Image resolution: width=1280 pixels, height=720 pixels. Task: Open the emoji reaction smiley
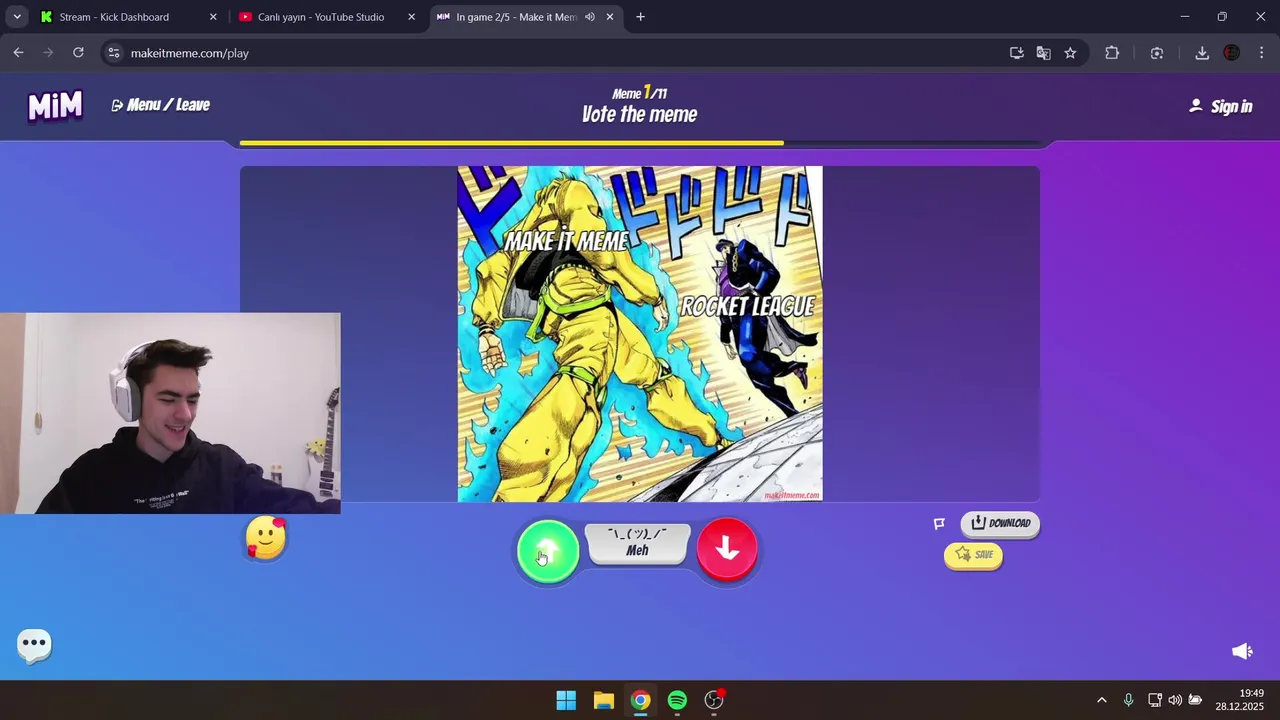click(x=266, y=539)
